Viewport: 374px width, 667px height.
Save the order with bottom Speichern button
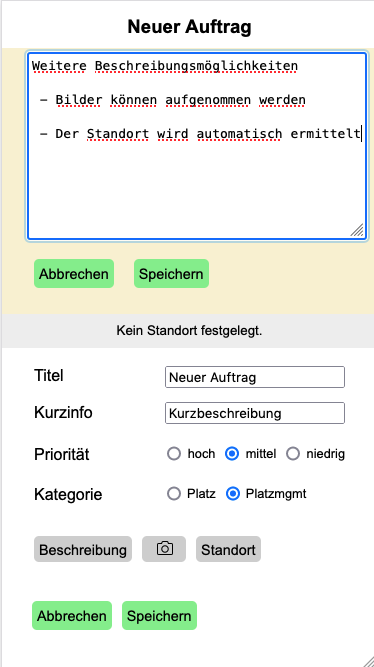coord(160,616)
